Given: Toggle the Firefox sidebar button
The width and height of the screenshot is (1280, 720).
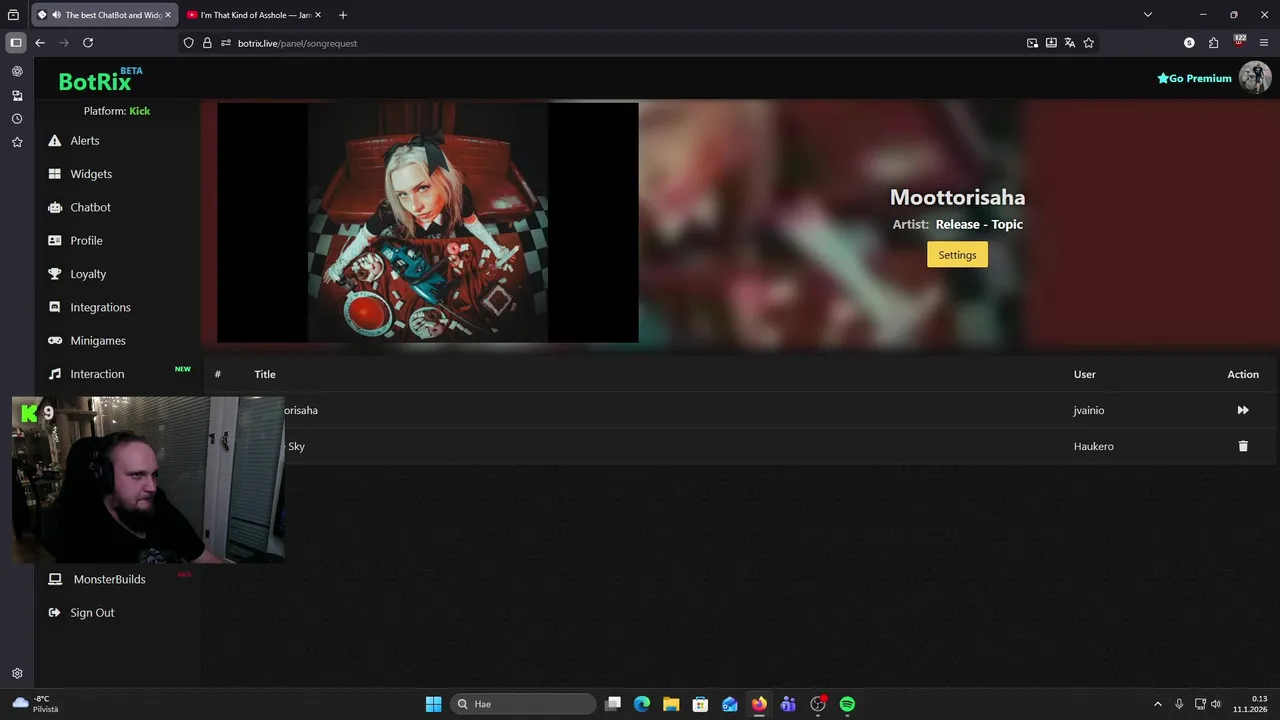Looking at the screenshot, I should tap(15, 43).
